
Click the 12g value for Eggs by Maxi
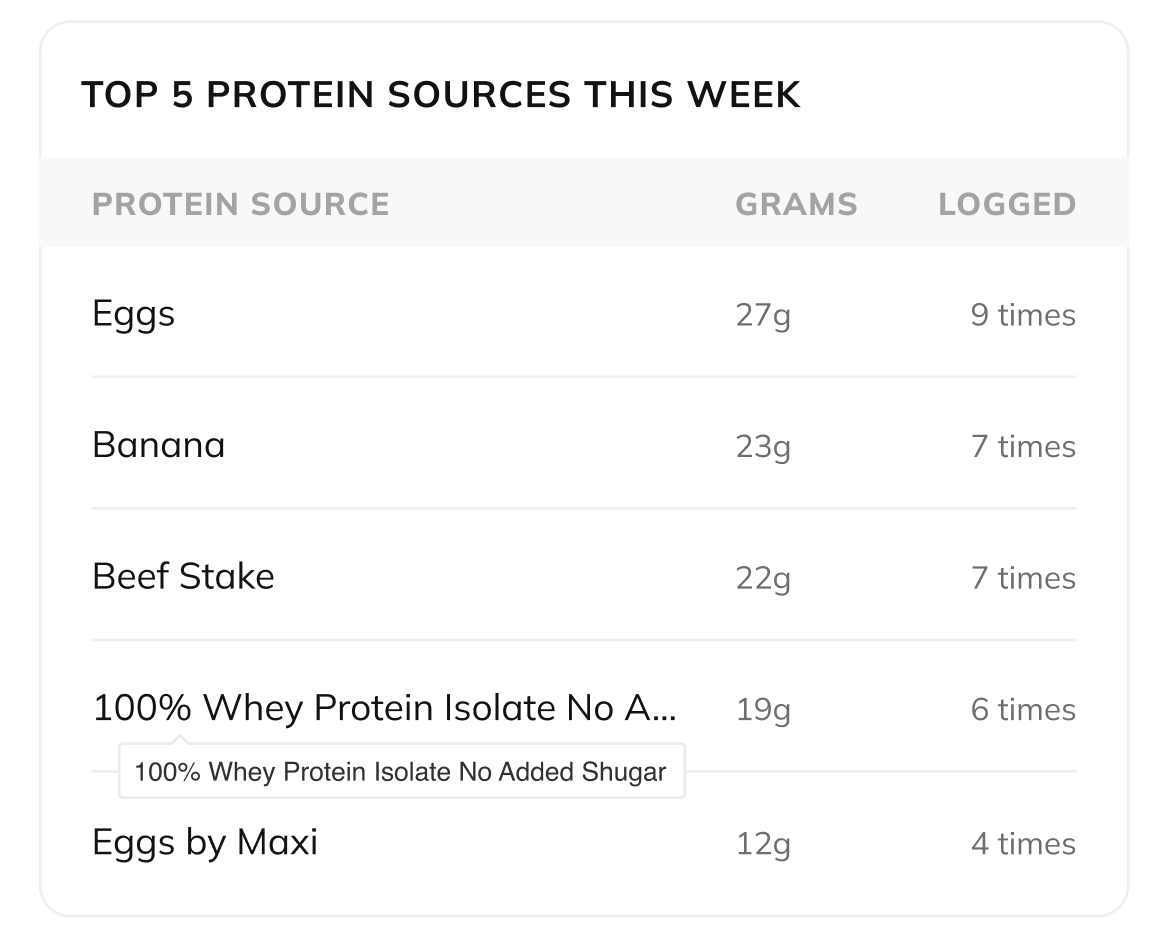[763, 845]
